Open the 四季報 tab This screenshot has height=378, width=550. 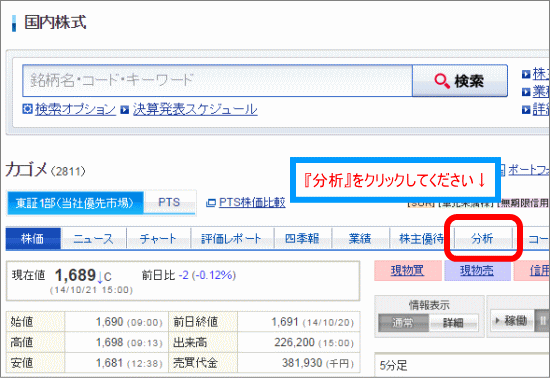point(302,238)
